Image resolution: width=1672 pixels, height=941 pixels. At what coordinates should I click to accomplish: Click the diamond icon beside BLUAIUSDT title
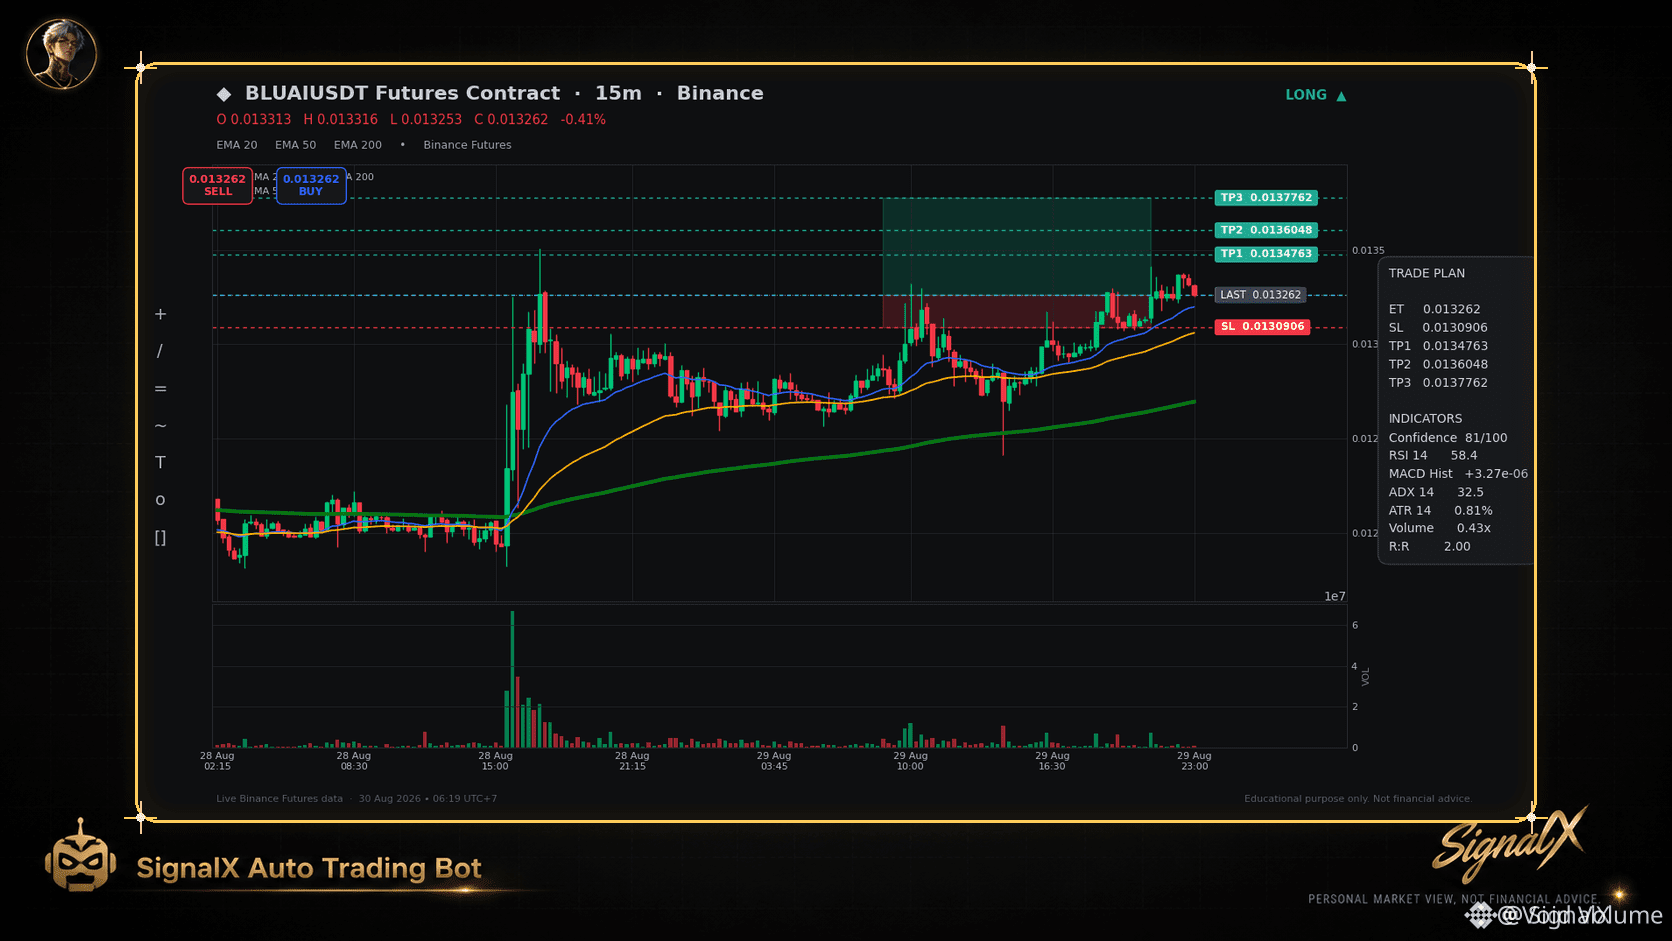(x=224, y=94)
